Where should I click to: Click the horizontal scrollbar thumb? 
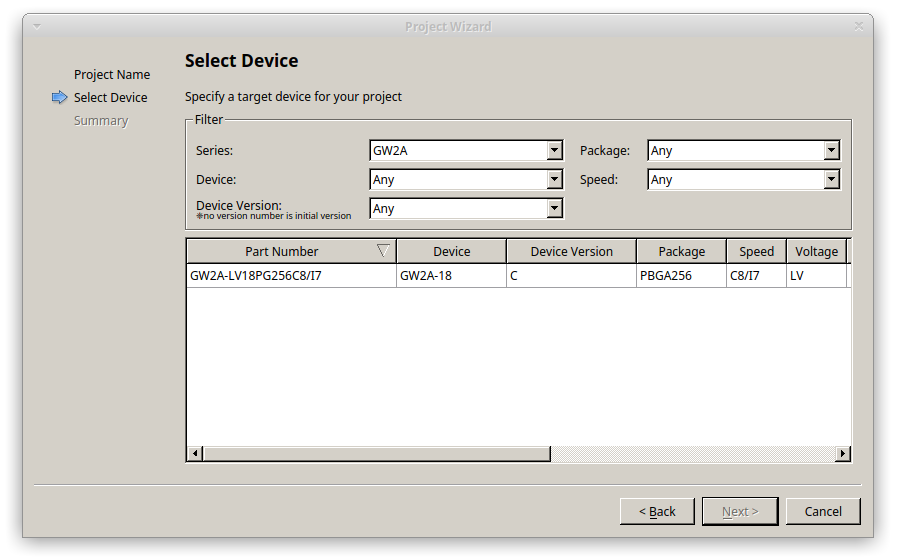[x=376, y=454]
